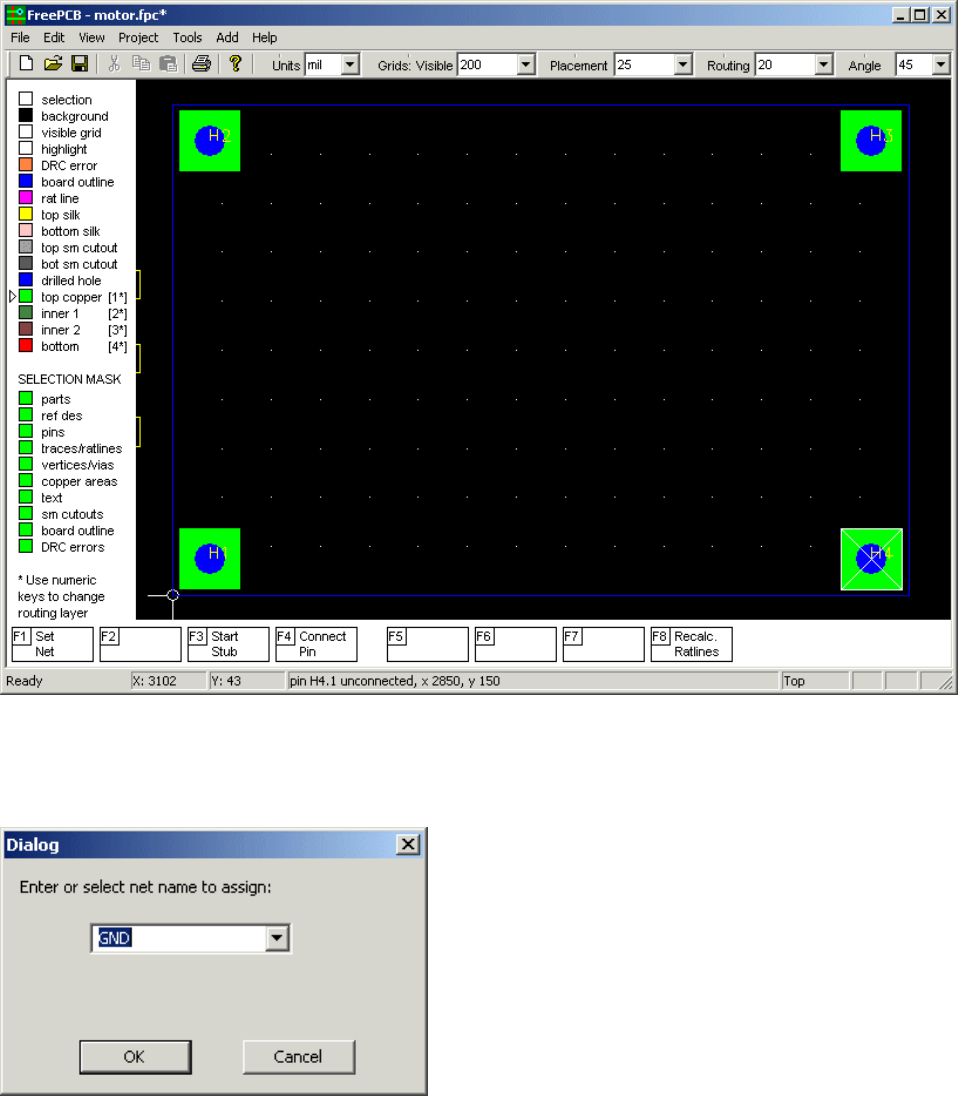Click the F8 Recalc. Ratlines function button
The height and width of the screenshot is (1096, 958).
[x=691, y=644]
